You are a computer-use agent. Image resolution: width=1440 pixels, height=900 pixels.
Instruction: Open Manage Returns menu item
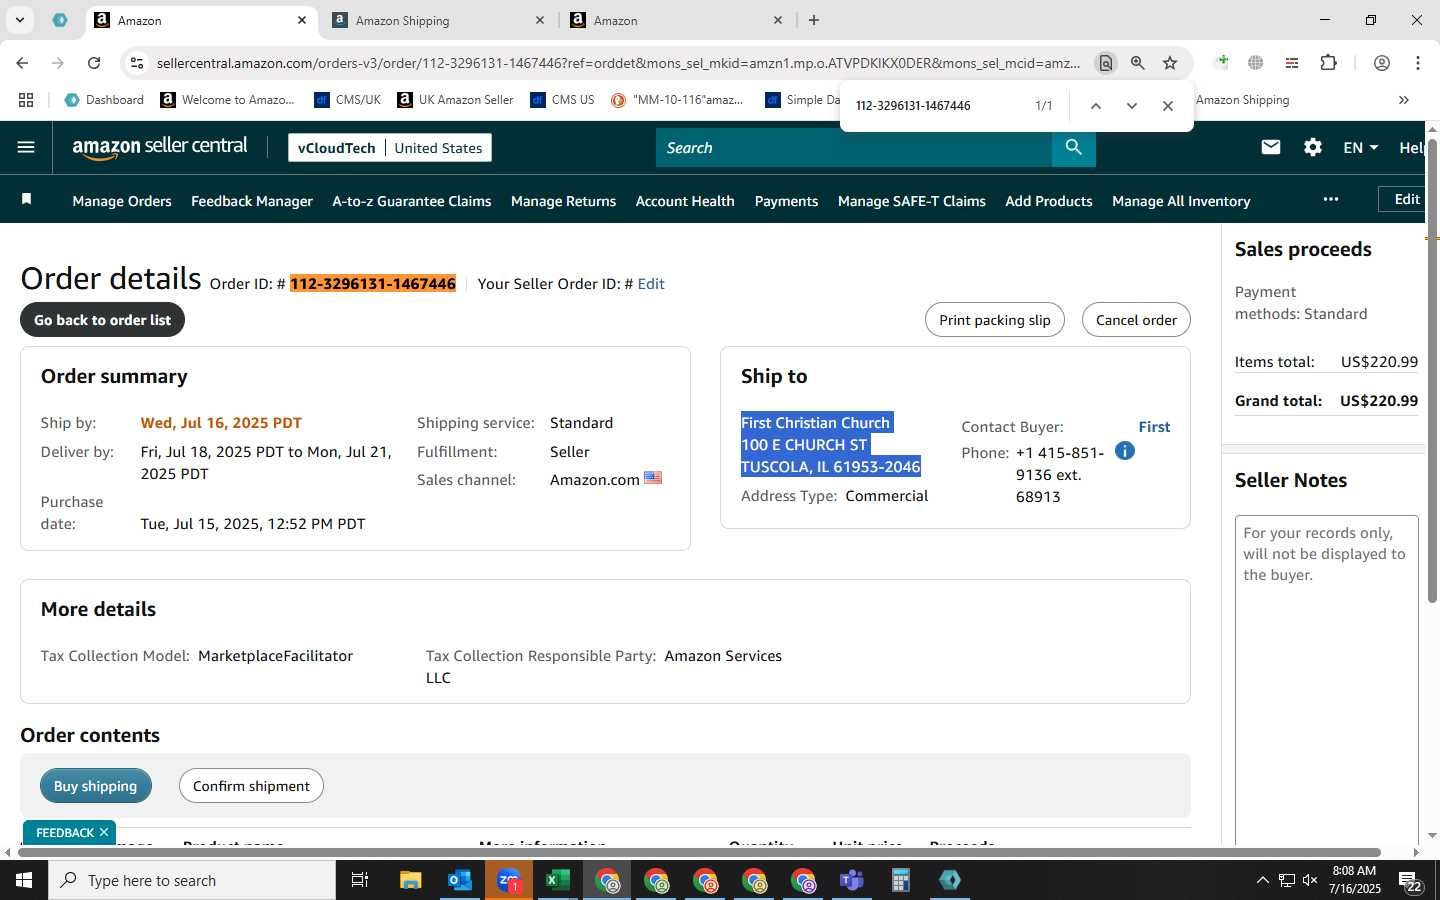[x=563, y=201]
